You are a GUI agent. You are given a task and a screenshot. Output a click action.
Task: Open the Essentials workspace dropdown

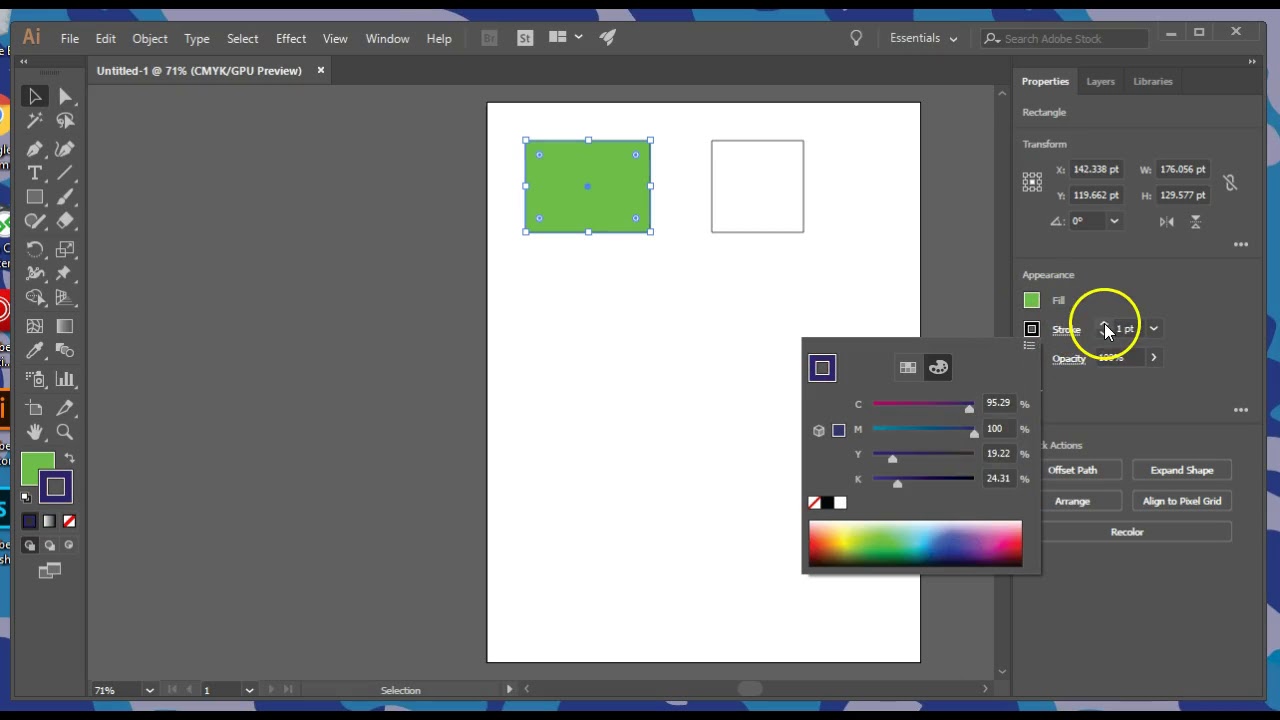click(924, 38)
